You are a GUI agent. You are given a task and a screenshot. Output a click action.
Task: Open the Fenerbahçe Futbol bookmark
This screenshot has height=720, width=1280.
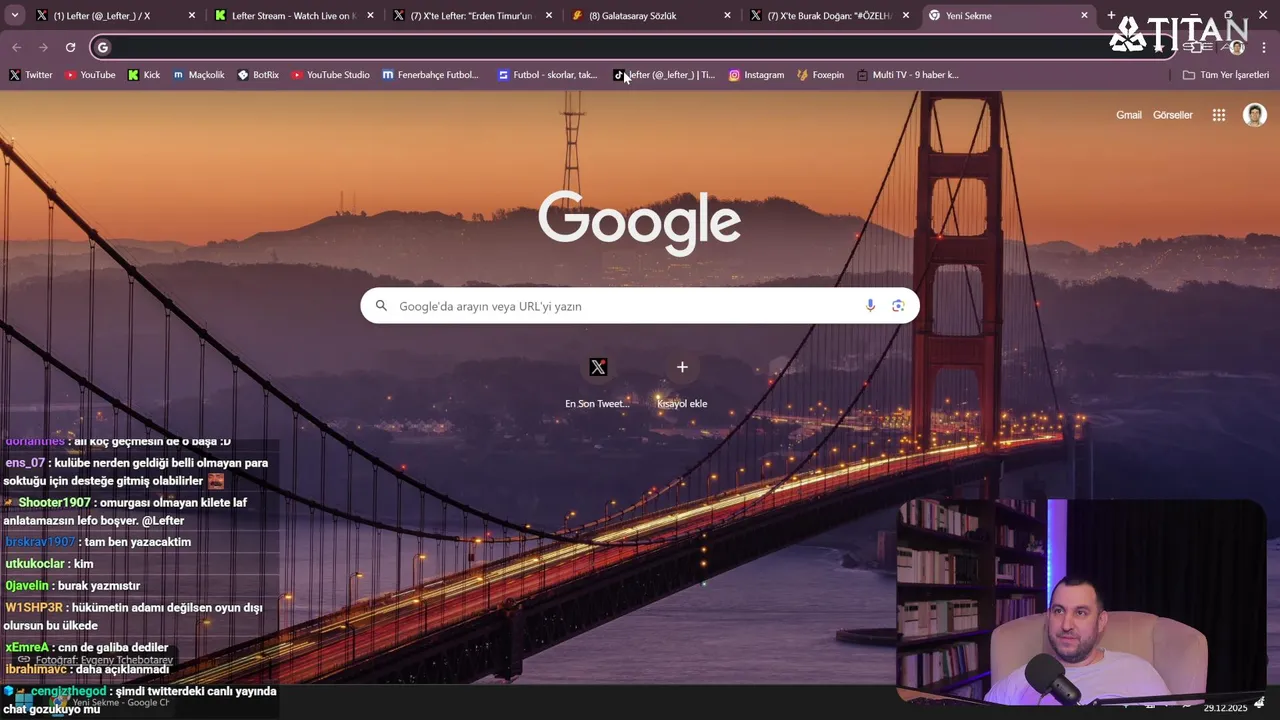click(430, 75)
